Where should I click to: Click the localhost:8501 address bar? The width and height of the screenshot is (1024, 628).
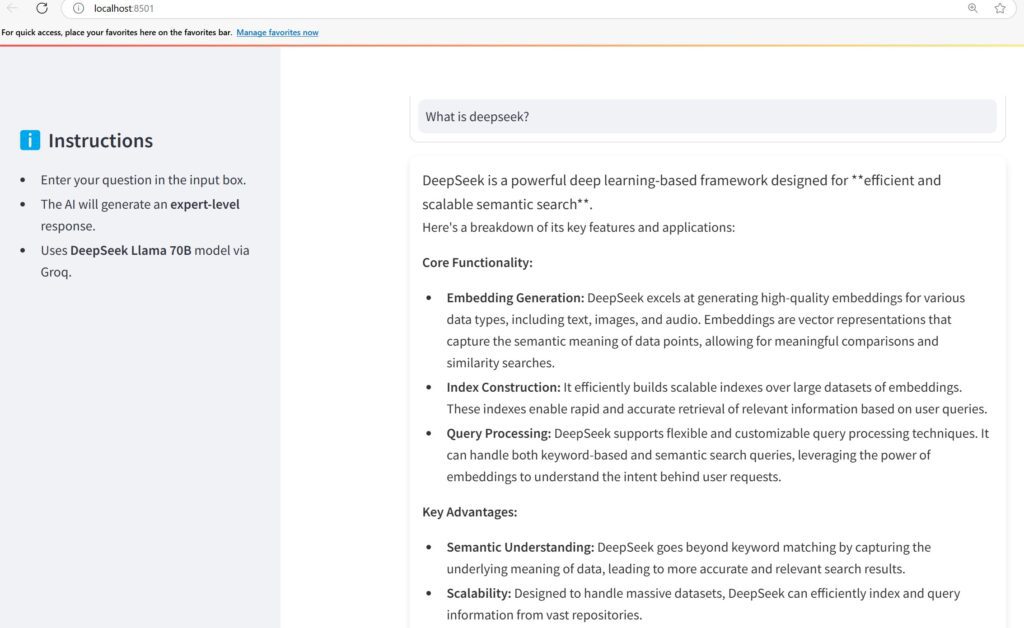500,8
